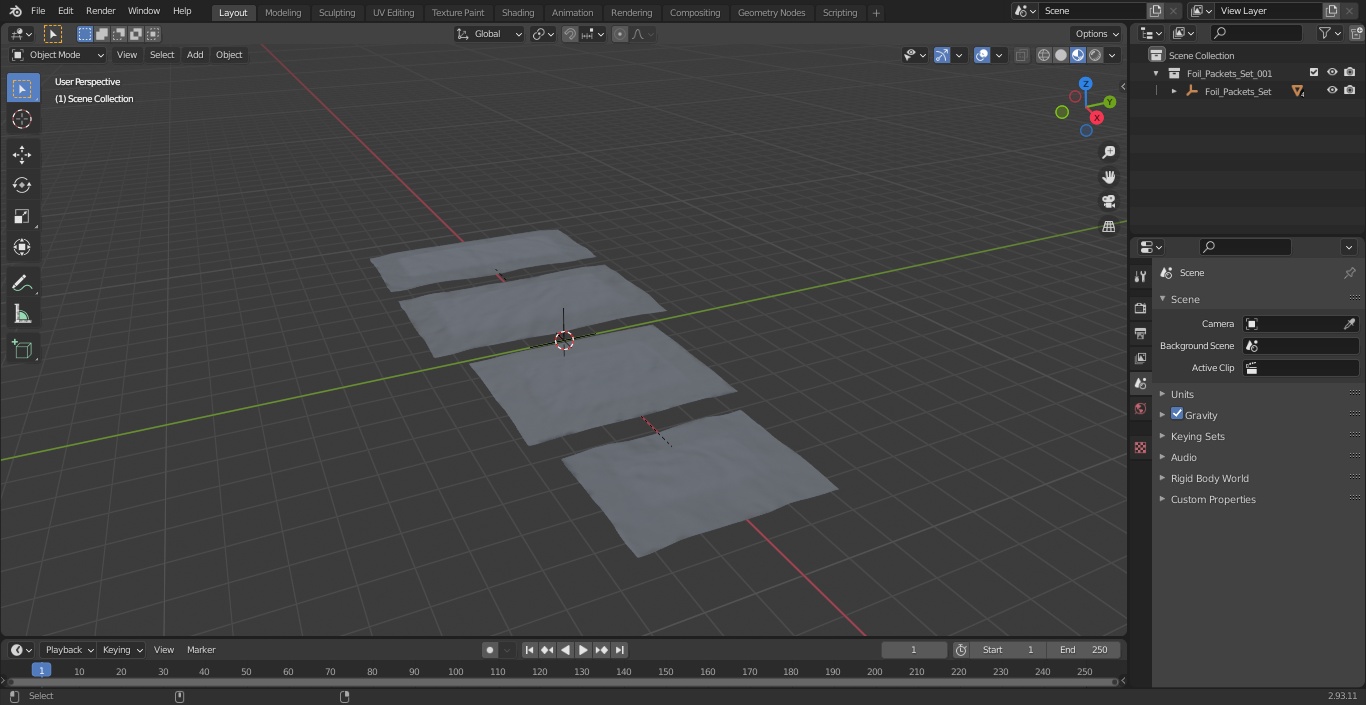
Task: Open the pivot point dropdown
Action: (x=543, y=34)
